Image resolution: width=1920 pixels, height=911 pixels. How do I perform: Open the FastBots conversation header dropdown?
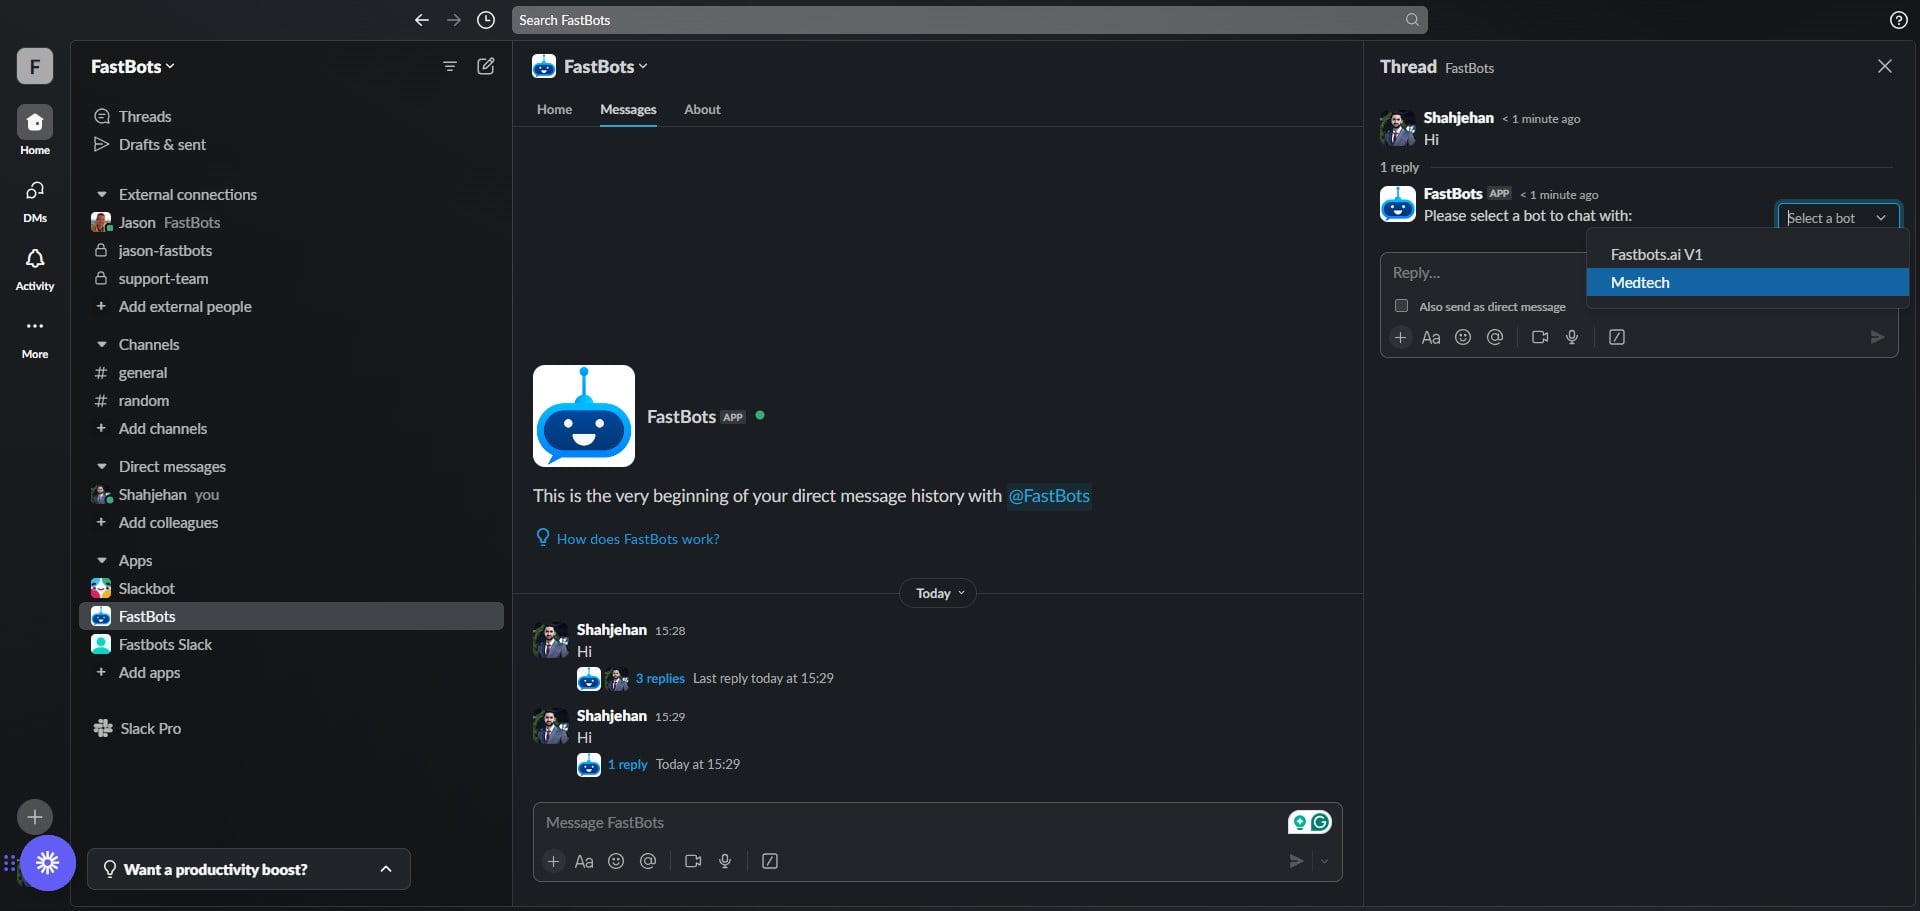pos(606,66)
